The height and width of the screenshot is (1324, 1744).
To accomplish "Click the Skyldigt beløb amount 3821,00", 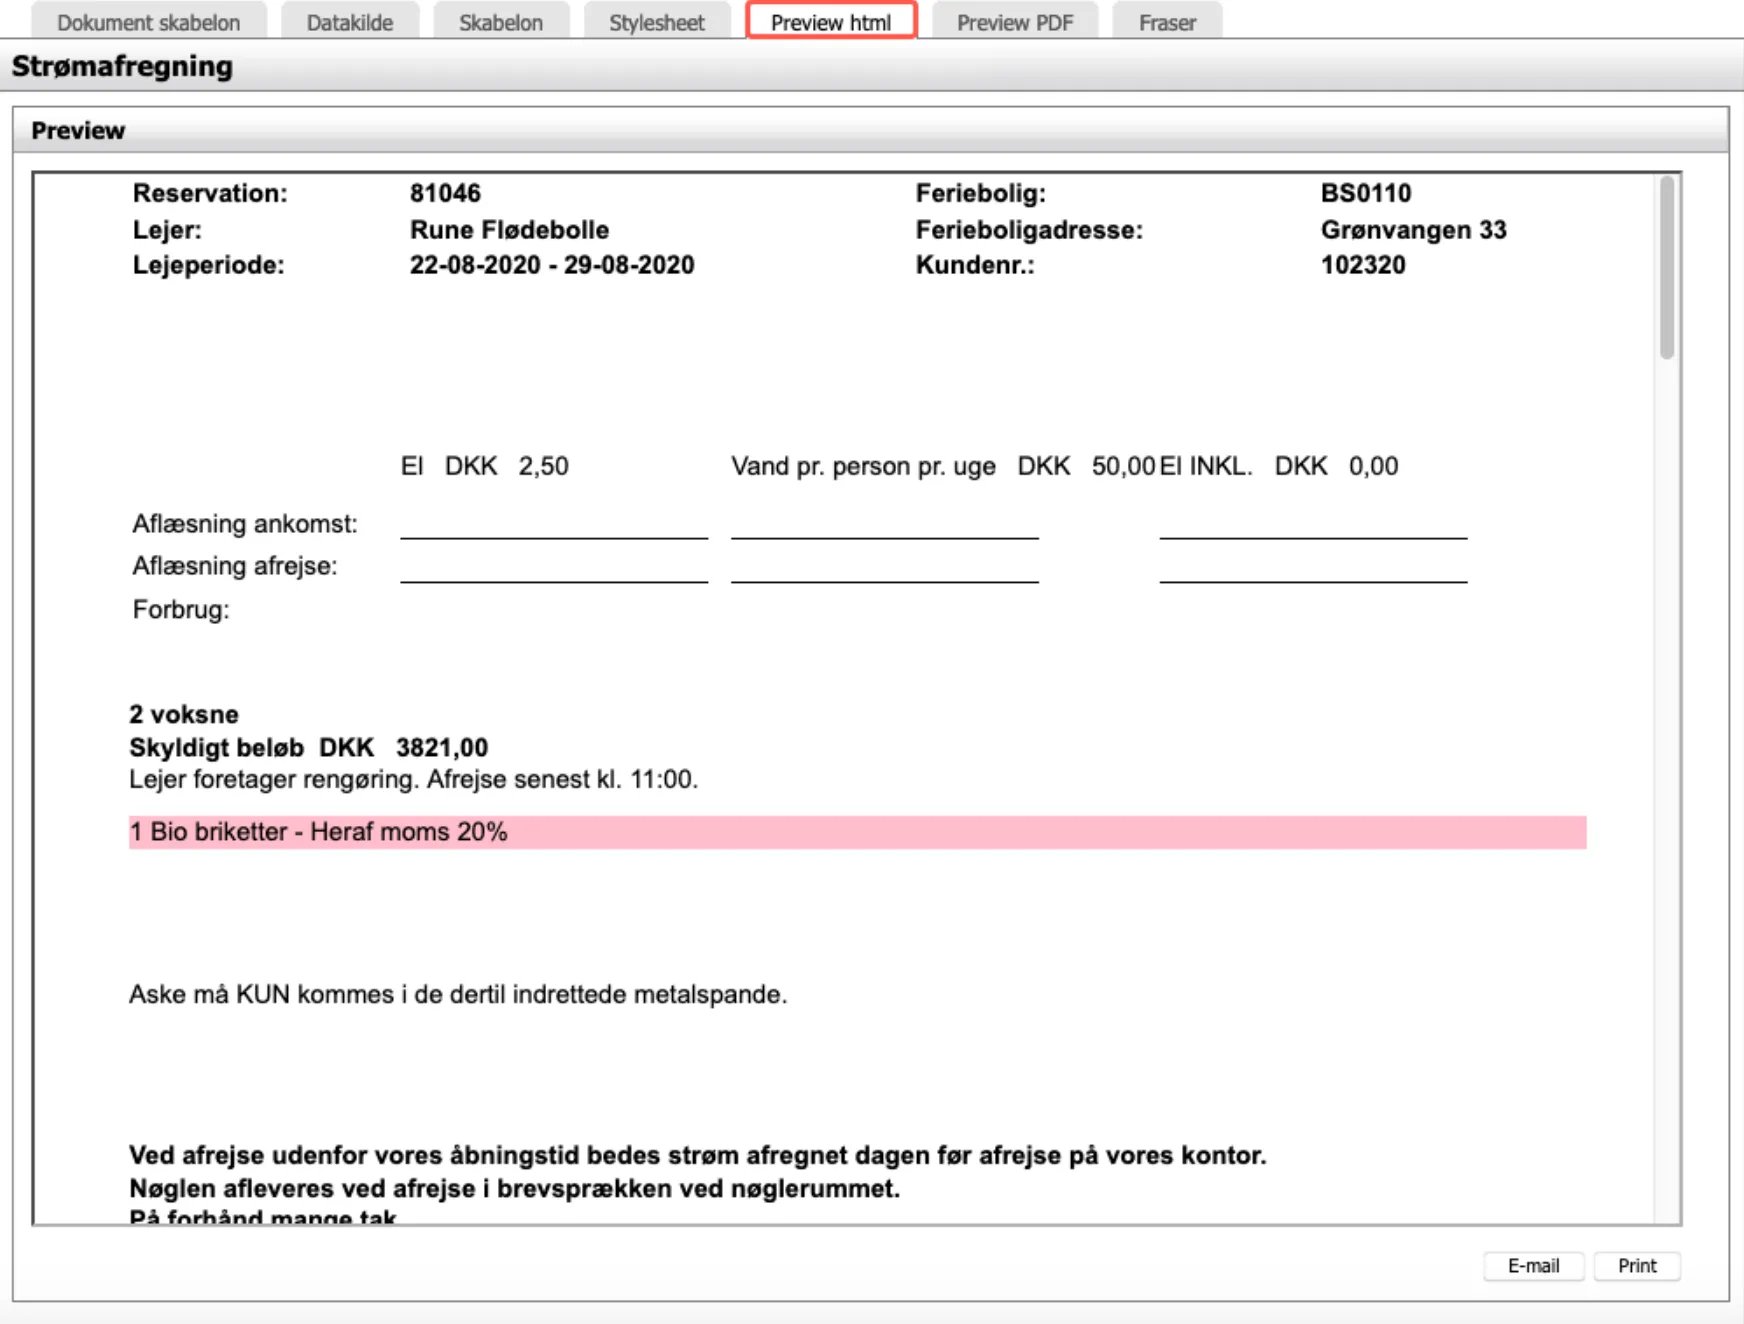I will click(x=441, y=747).
